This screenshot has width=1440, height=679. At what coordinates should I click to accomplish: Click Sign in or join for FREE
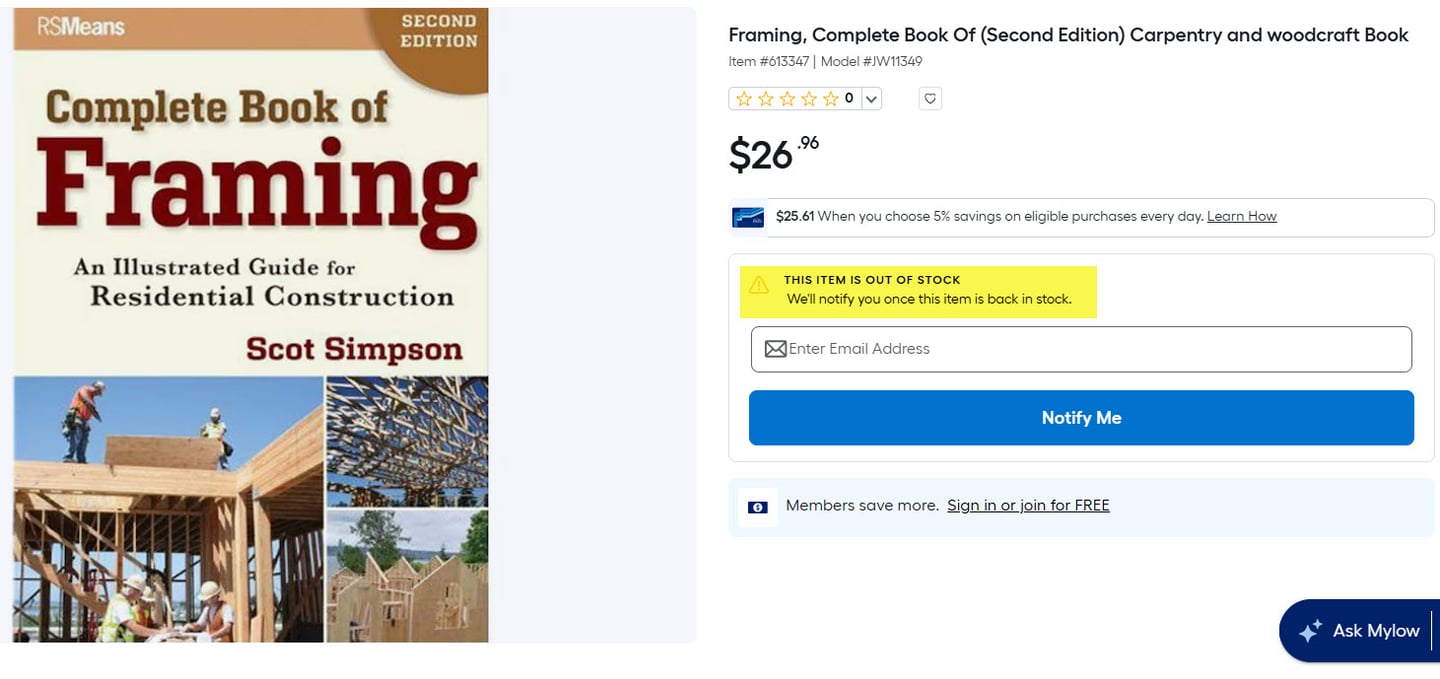pyautogui.click(x=1028, y=505)
